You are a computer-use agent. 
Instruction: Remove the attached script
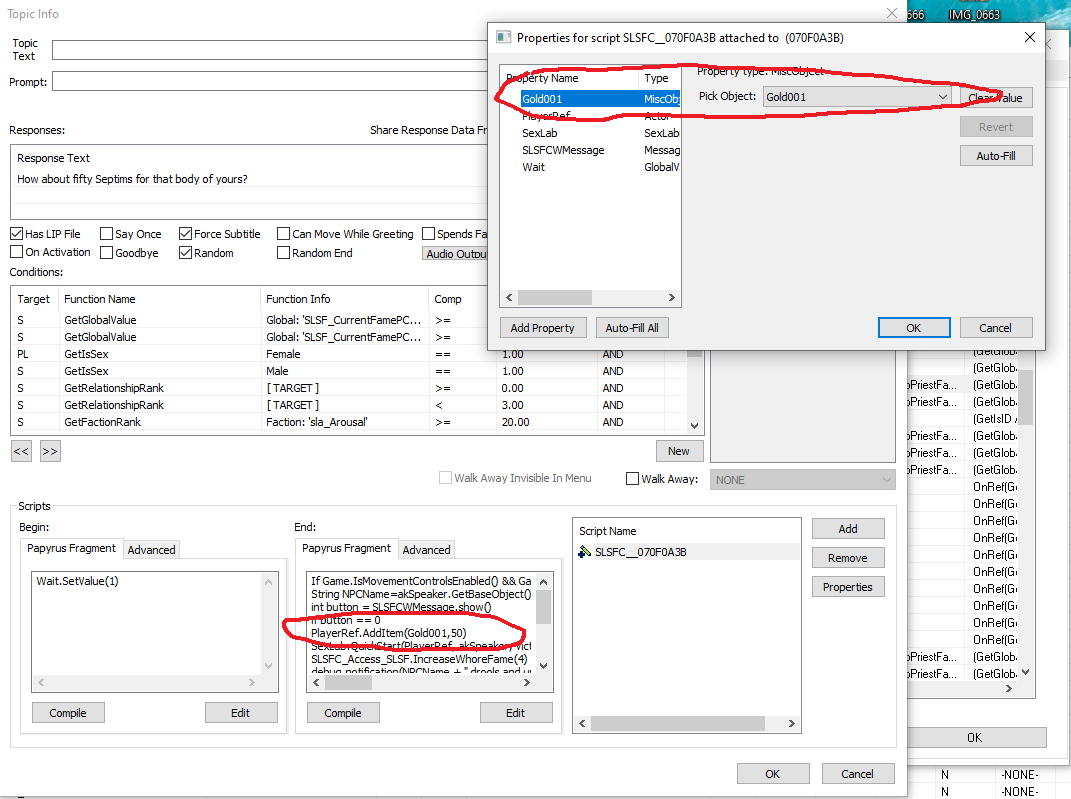click(847, 557)
